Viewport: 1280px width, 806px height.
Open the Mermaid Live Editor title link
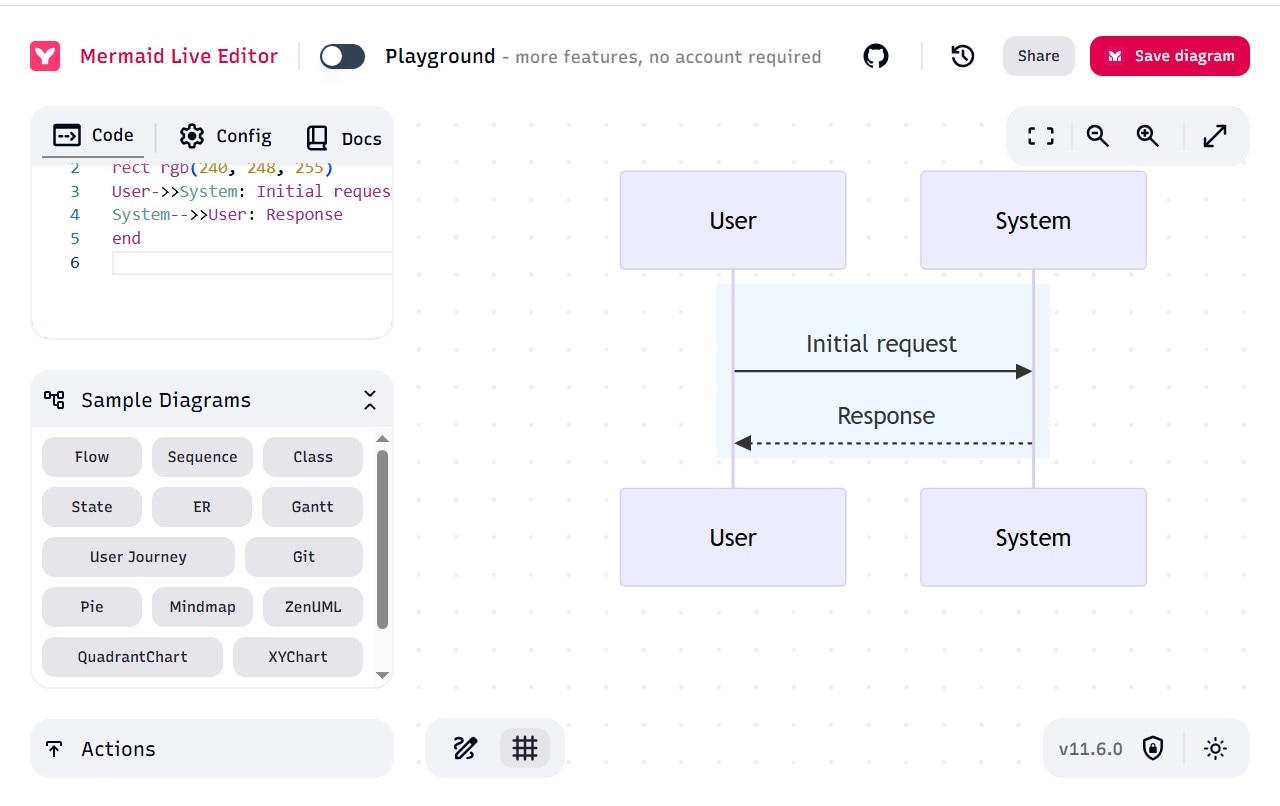pos(179,56)
